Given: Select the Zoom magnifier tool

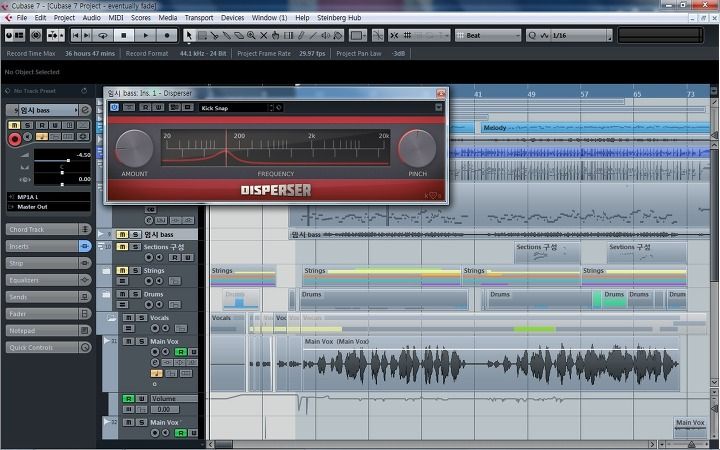Looking at the screenshot, I should pyautogui.click(x=251, y=35).
